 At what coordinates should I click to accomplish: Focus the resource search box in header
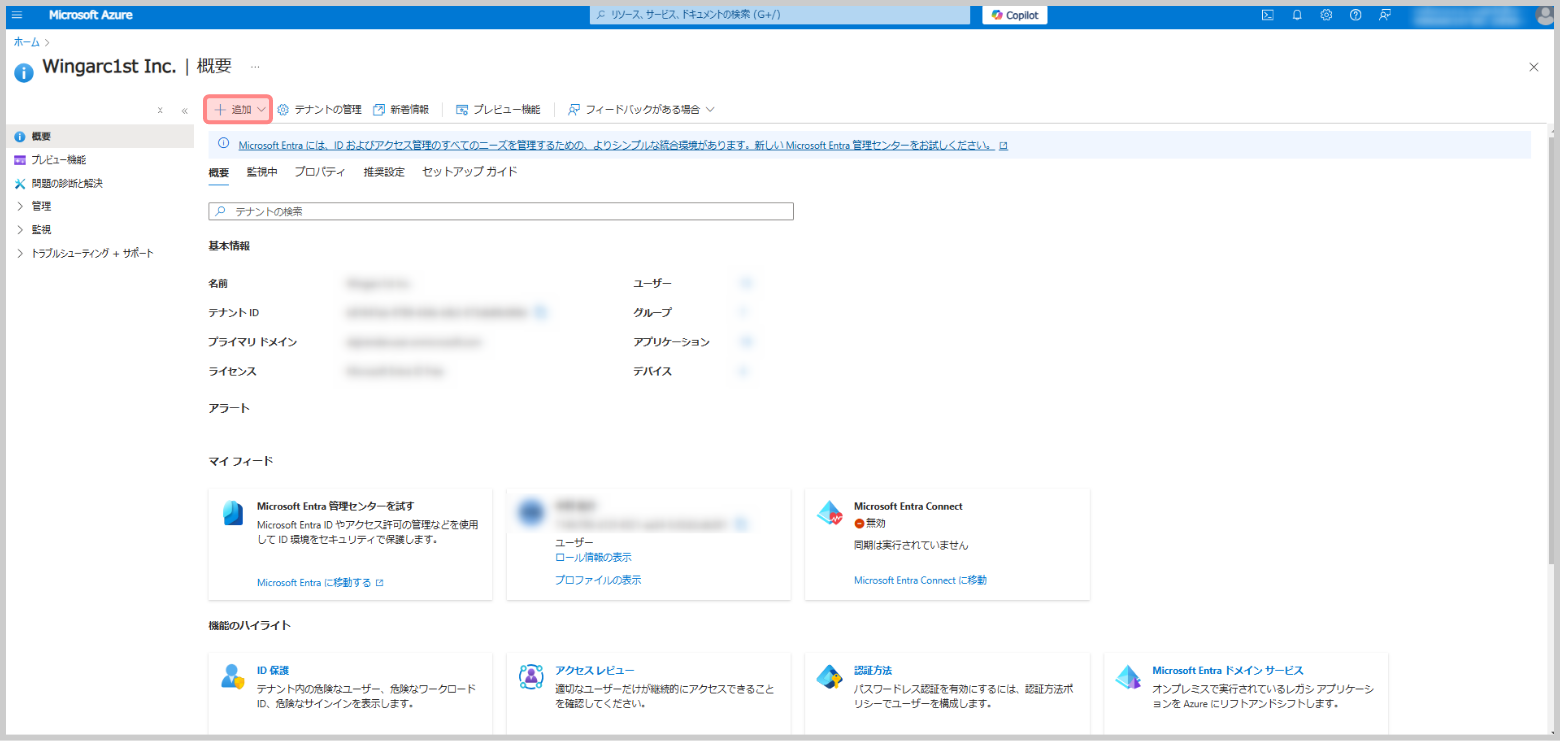click(x=780, y=15)
